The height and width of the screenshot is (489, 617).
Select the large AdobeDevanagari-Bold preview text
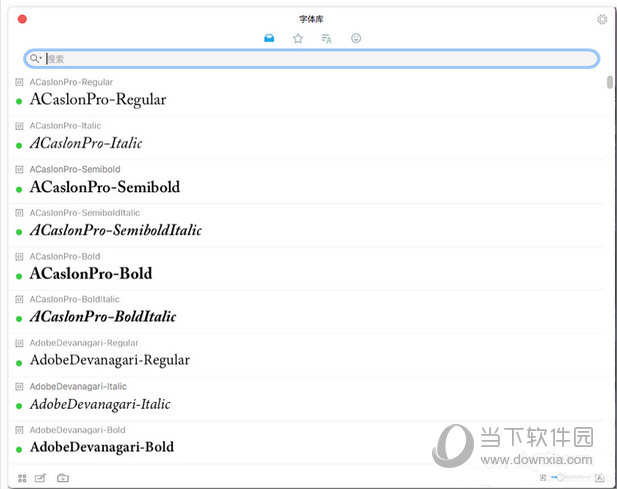tap(102, 447)
